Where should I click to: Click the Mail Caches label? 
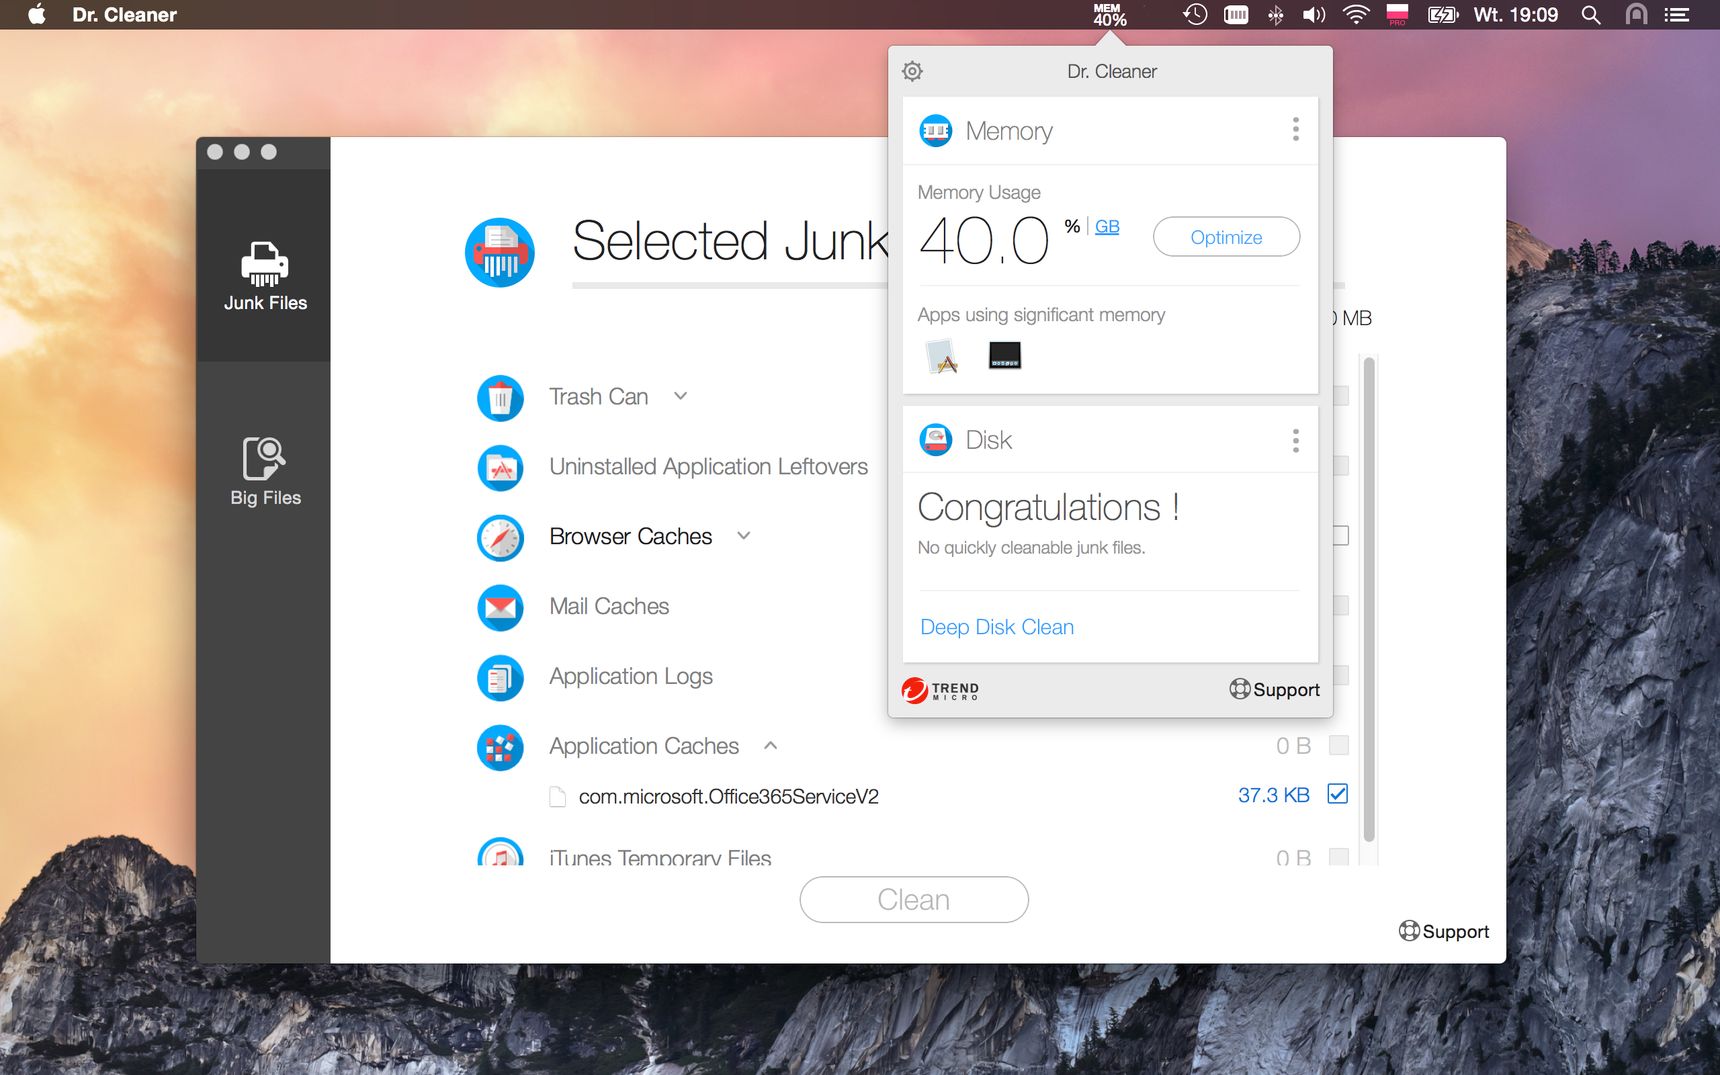coord(609,607)
